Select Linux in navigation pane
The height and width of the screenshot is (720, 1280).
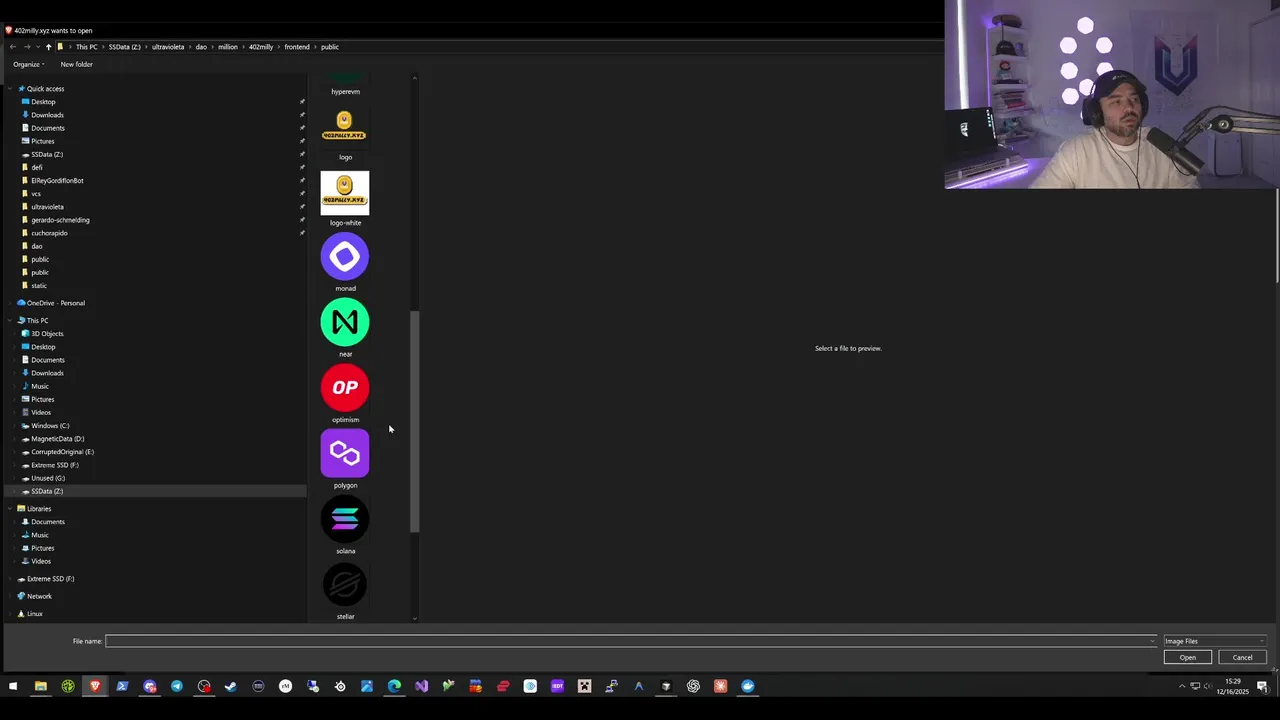[x=34, y=614]
